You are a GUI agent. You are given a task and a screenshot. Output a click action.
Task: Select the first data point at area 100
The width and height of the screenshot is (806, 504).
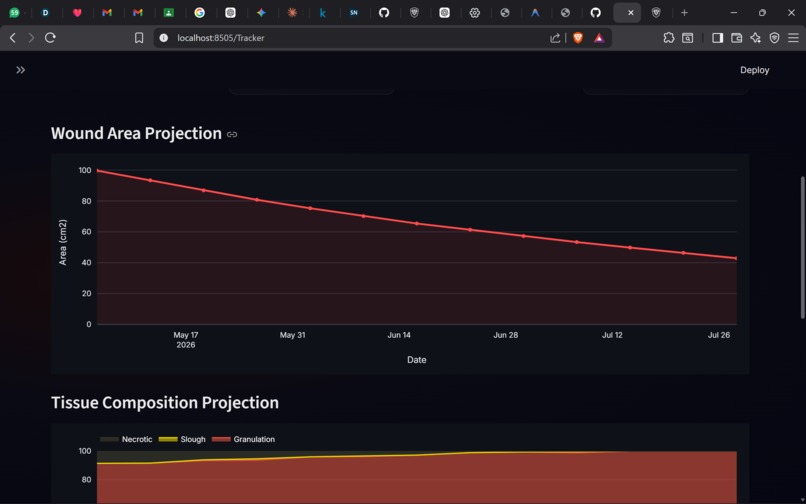98,171
